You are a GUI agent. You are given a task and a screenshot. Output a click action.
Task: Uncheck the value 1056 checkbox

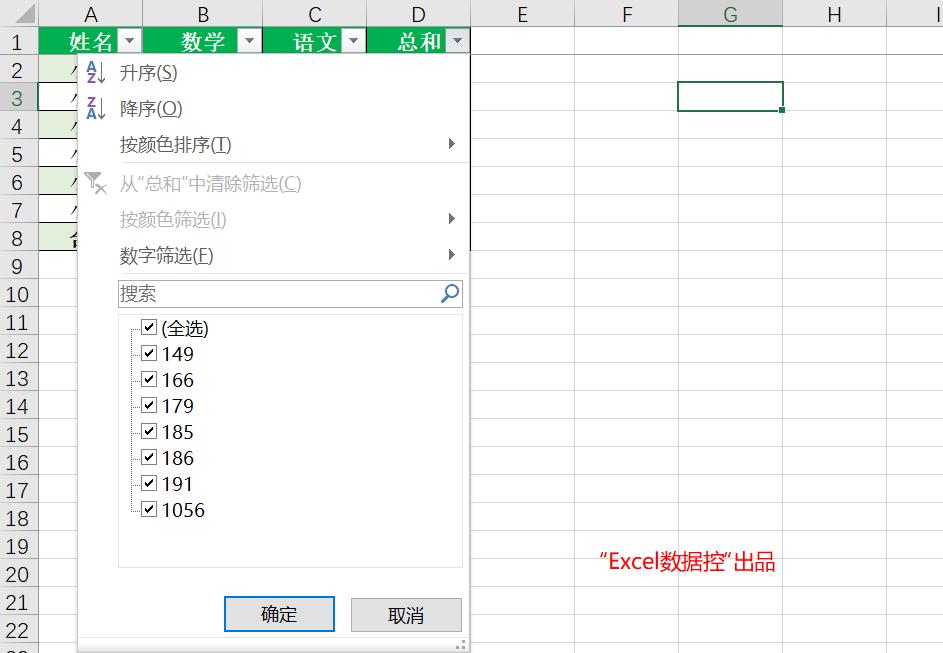(149, 509)
